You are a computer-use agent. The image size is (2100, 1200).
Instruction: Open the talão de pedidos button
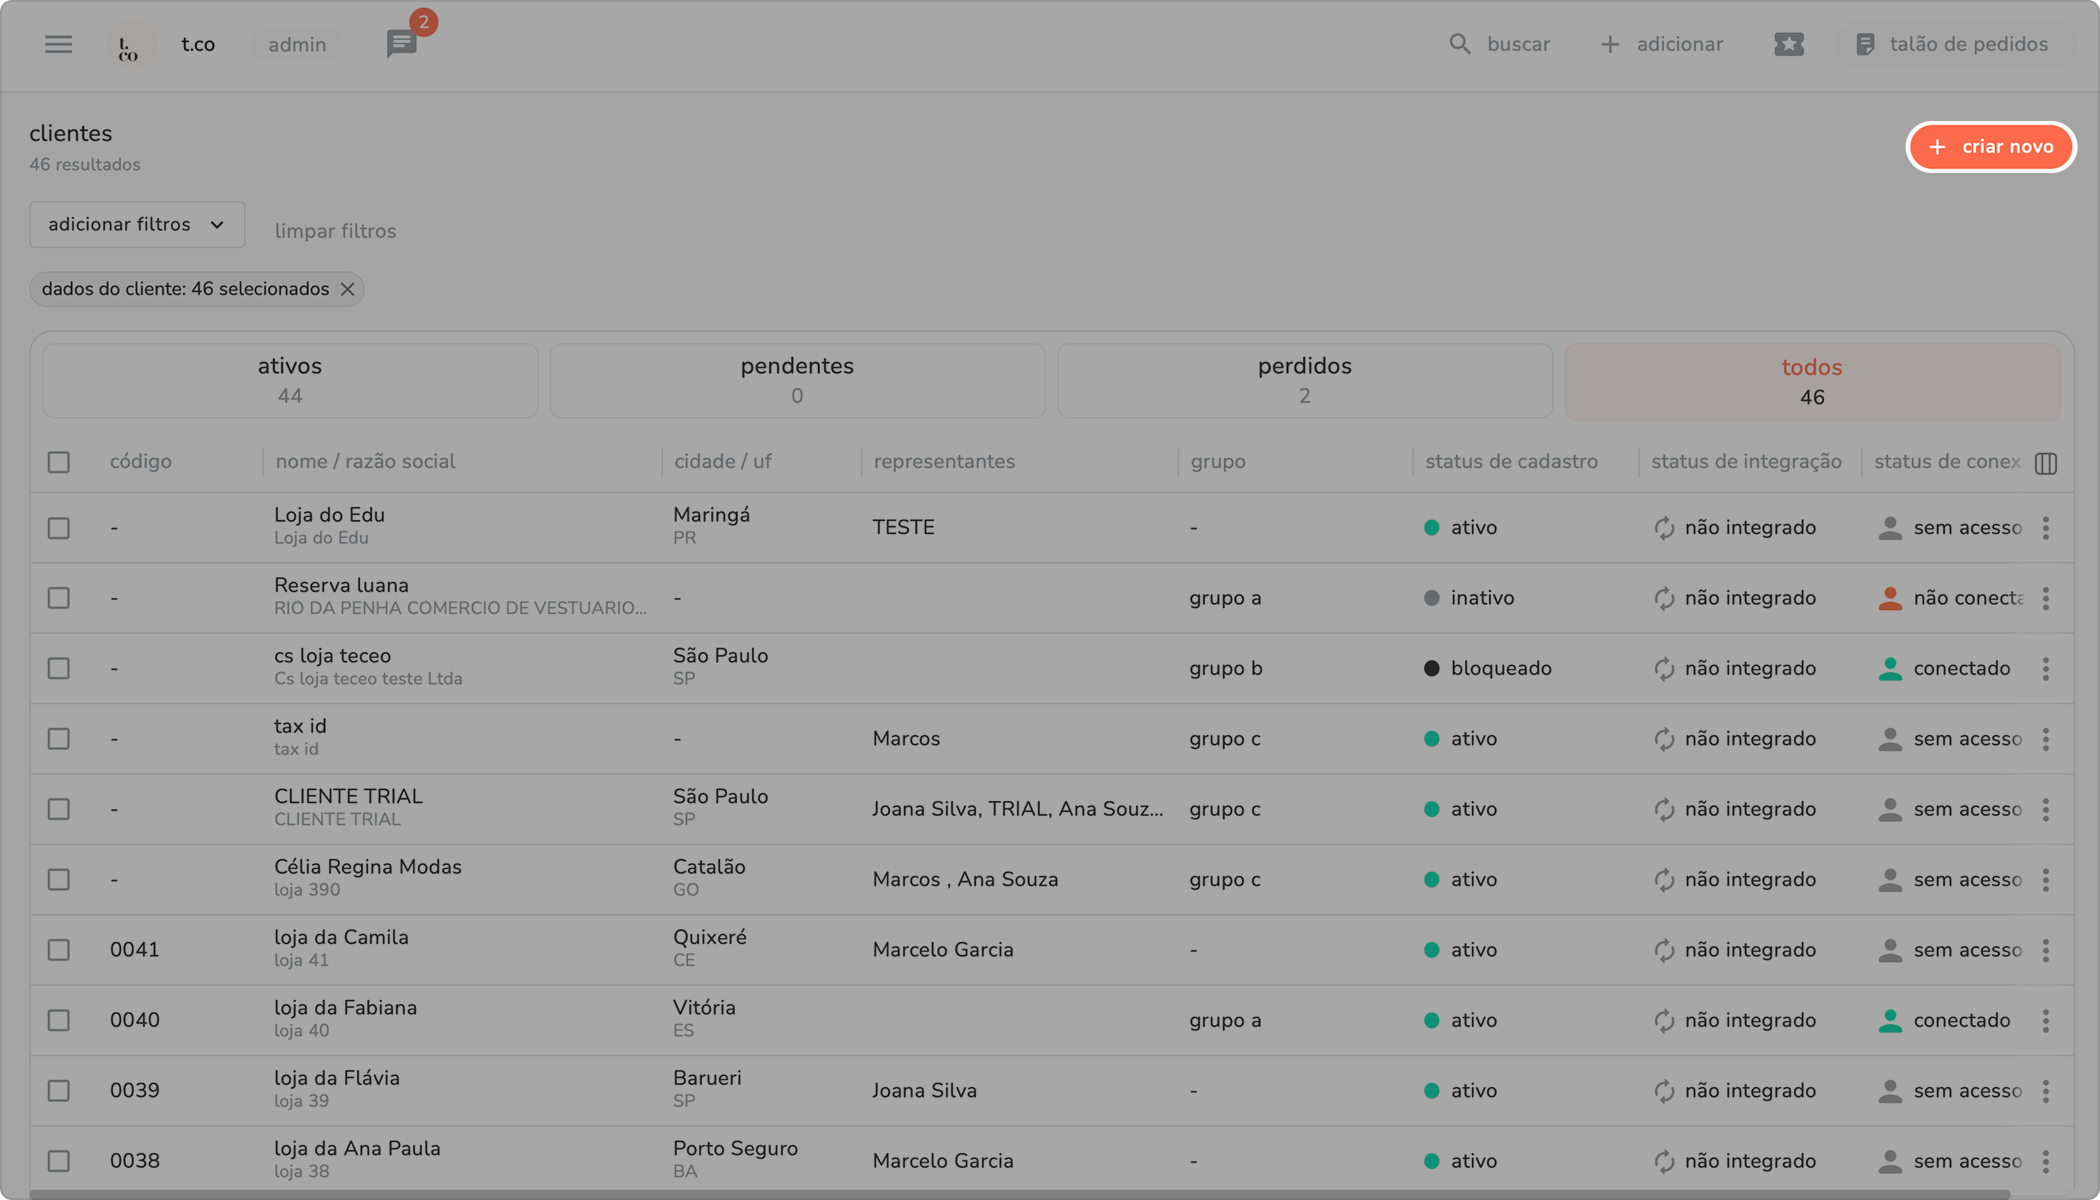click(x=1951, y=44)
